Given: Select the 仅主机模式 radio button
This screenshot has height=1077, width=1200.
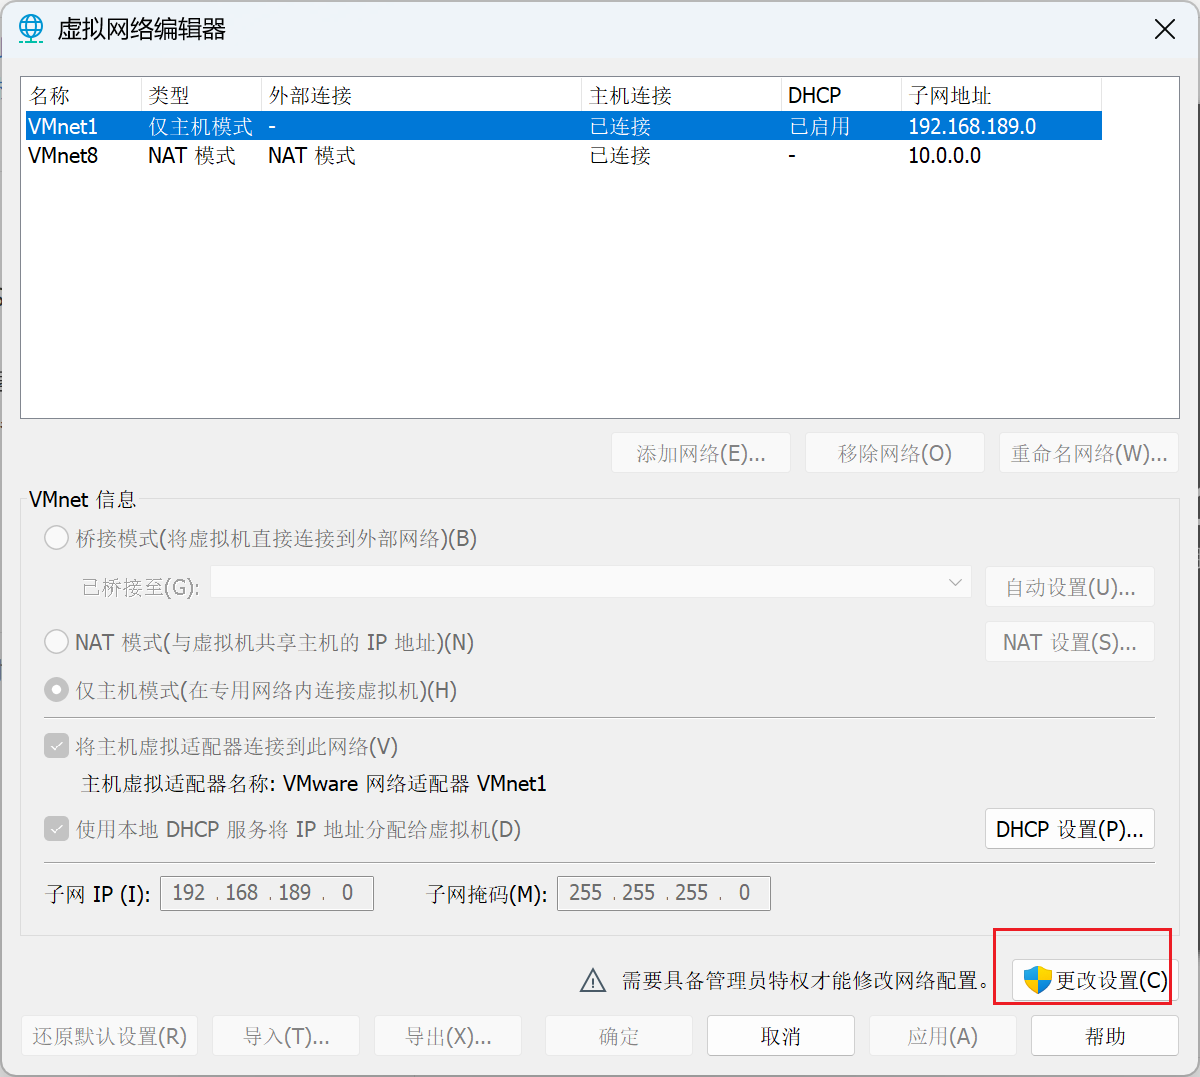Looking at the screenshot, I should (x=56, y=690).
